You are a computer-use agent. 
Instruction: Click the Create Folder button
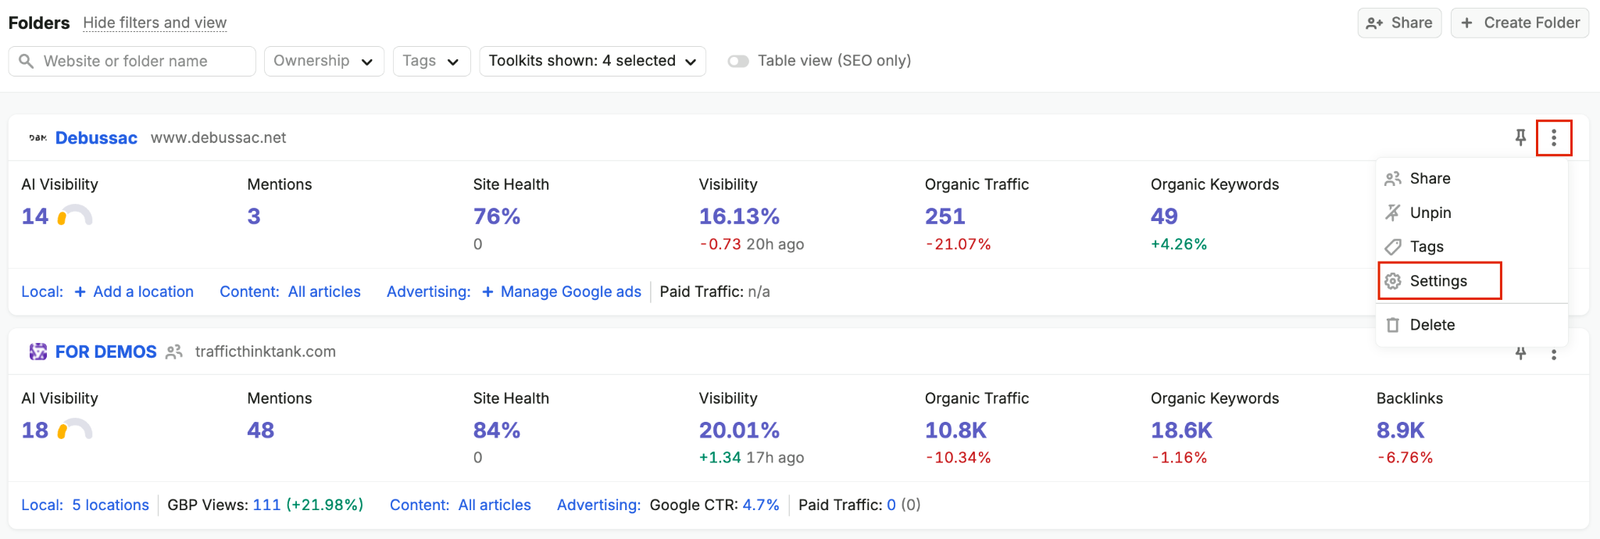click(1520, 23)
